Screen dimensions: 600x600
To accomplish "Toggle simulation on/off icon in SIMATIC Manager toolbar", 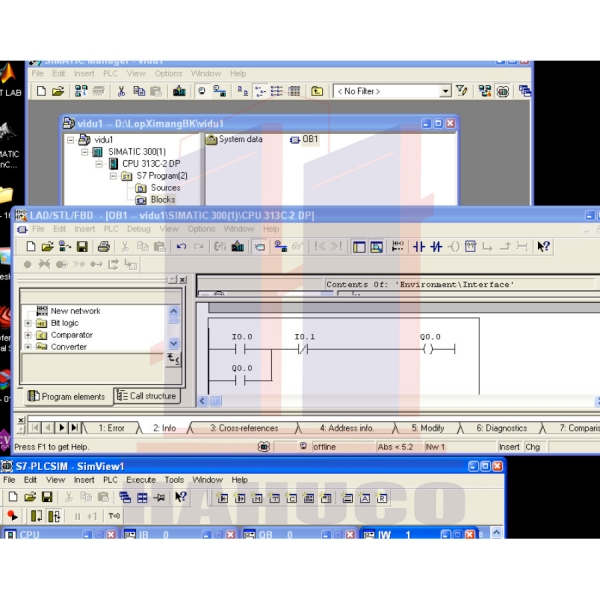I will coord(503,91).
